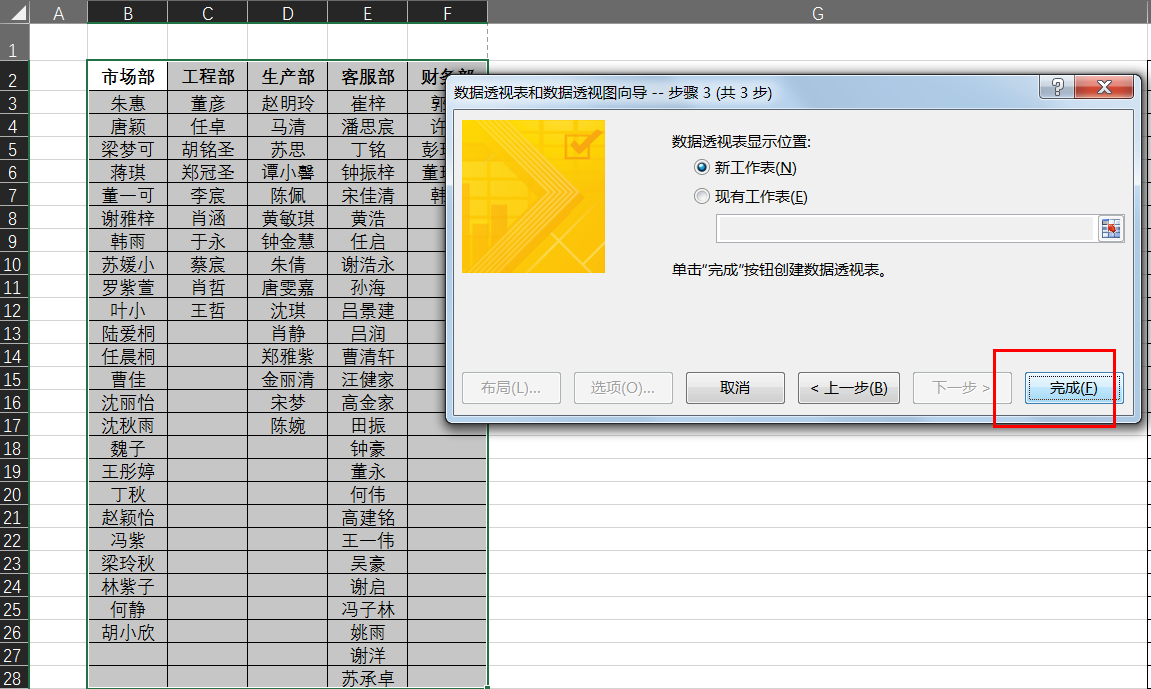
Task: Click the cell containing 金丽清
Action: pyautogui.click(x=288, y=379)
